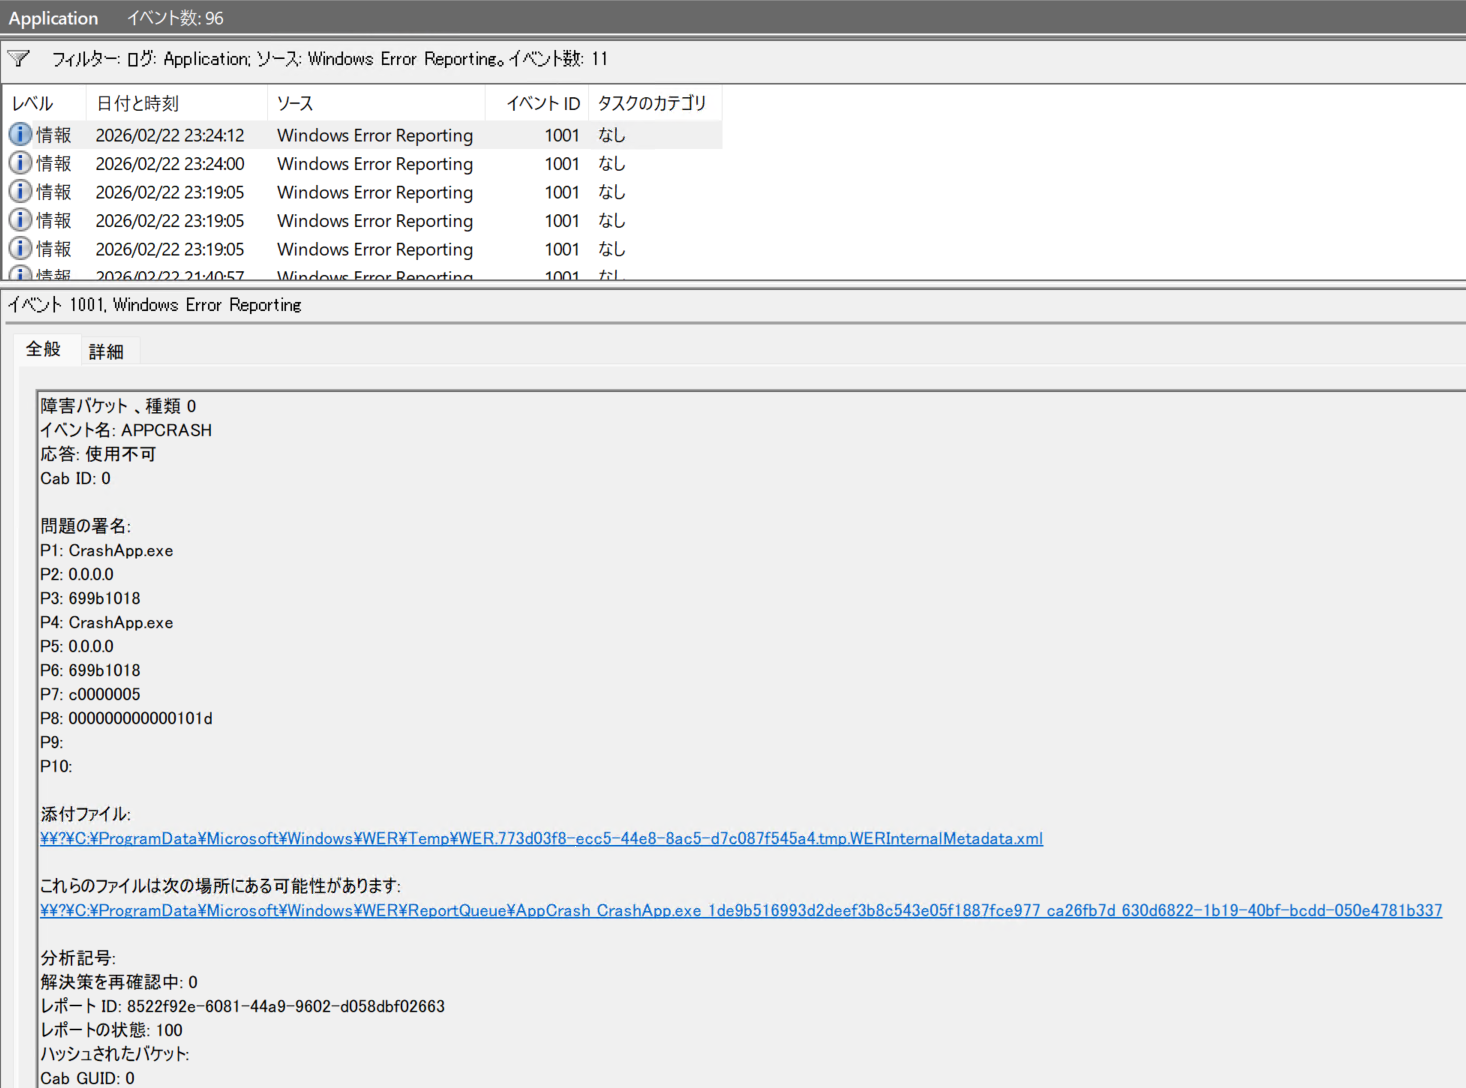Screen dimensions: 1466x1088
Task: Sort by 日付と時刻 column header
Action: (137, 104)
